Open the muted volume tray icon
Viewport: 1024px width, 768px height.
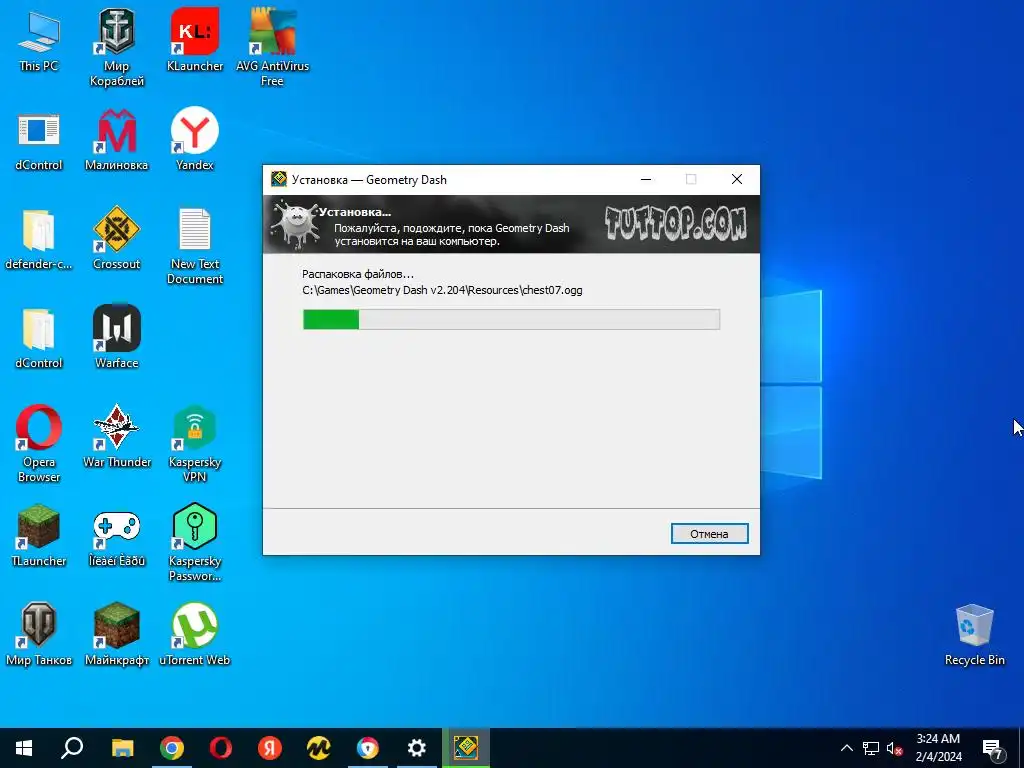point(894,748)
